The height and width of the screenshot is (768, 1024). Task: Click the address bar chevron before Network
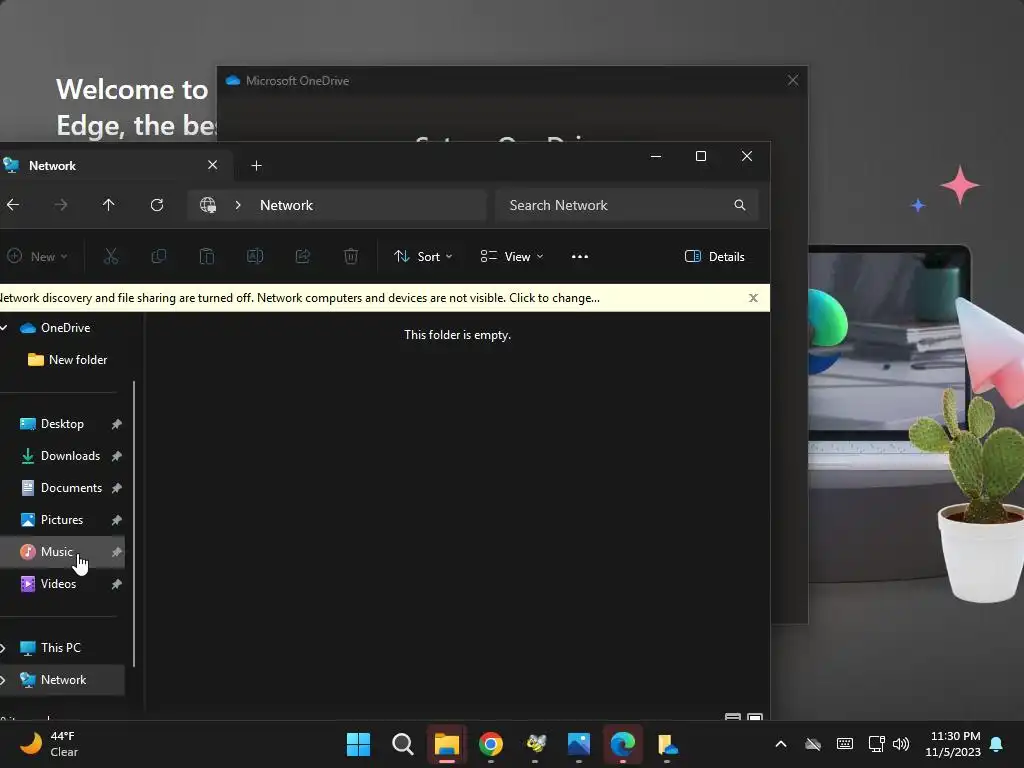[x=238, y=205]
